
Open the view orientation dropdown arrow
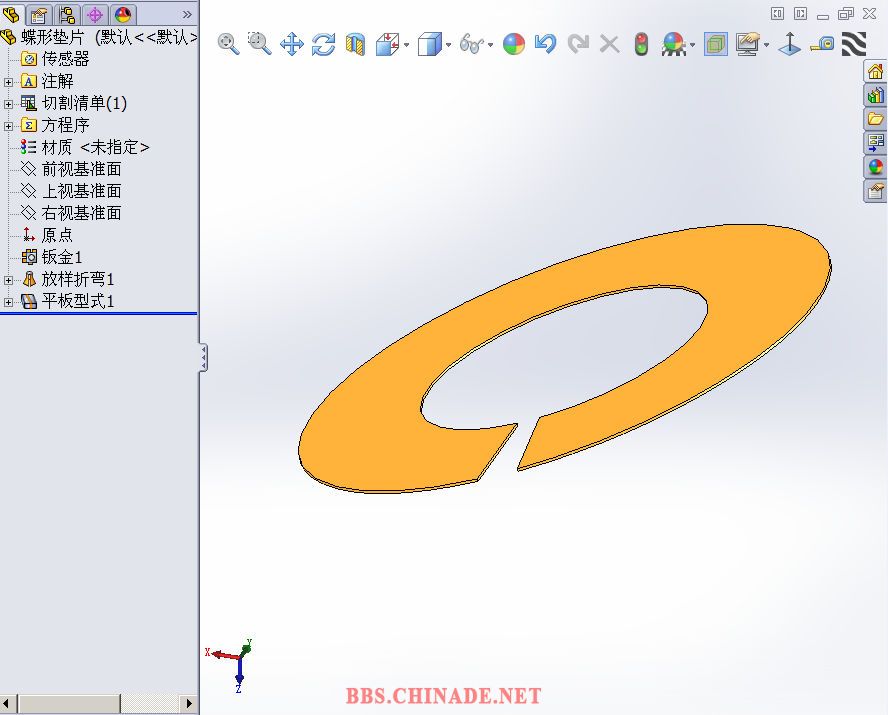pyautogui.click(x=408, y=45)
